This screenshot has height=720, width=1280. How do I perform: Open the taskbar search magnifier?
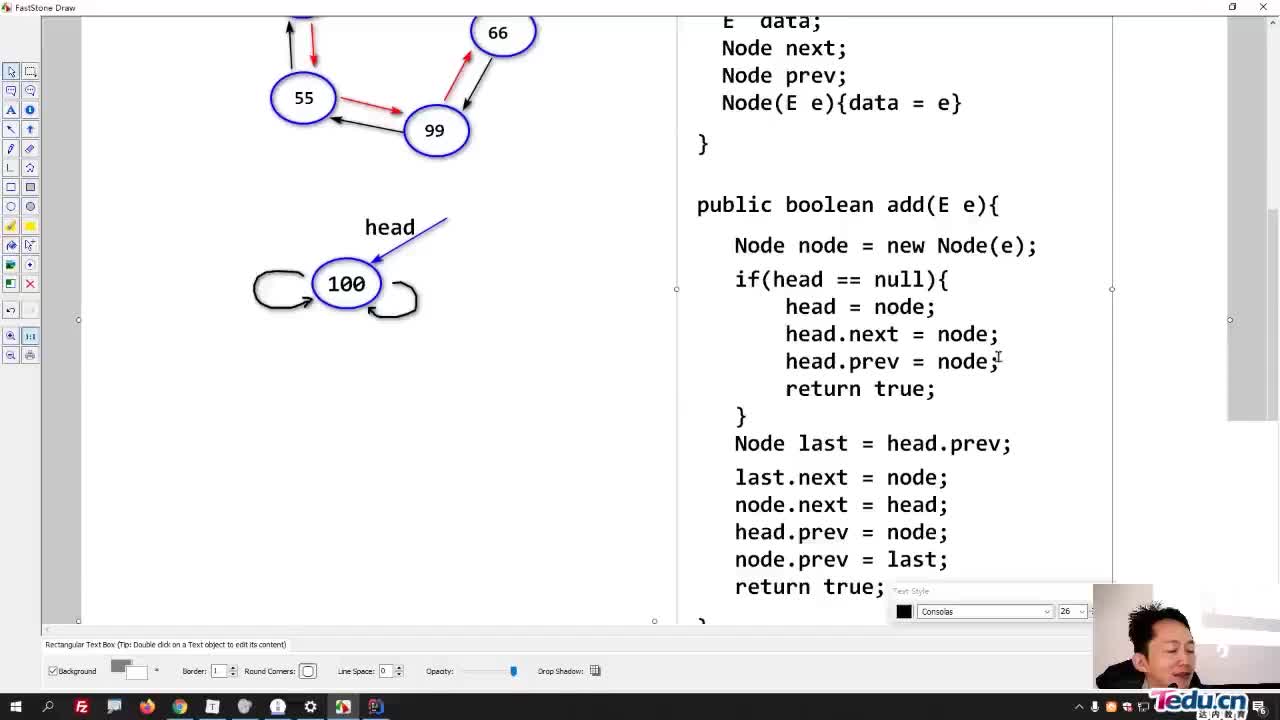tap(48, 707)
